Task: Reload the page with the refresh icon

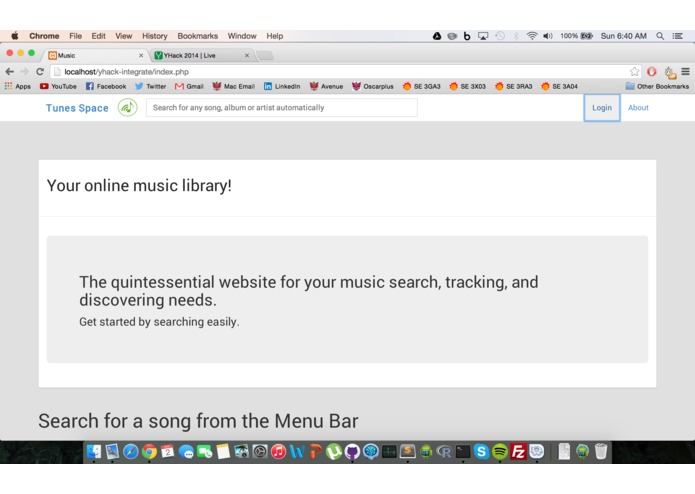Action: [x=40, y=71]
